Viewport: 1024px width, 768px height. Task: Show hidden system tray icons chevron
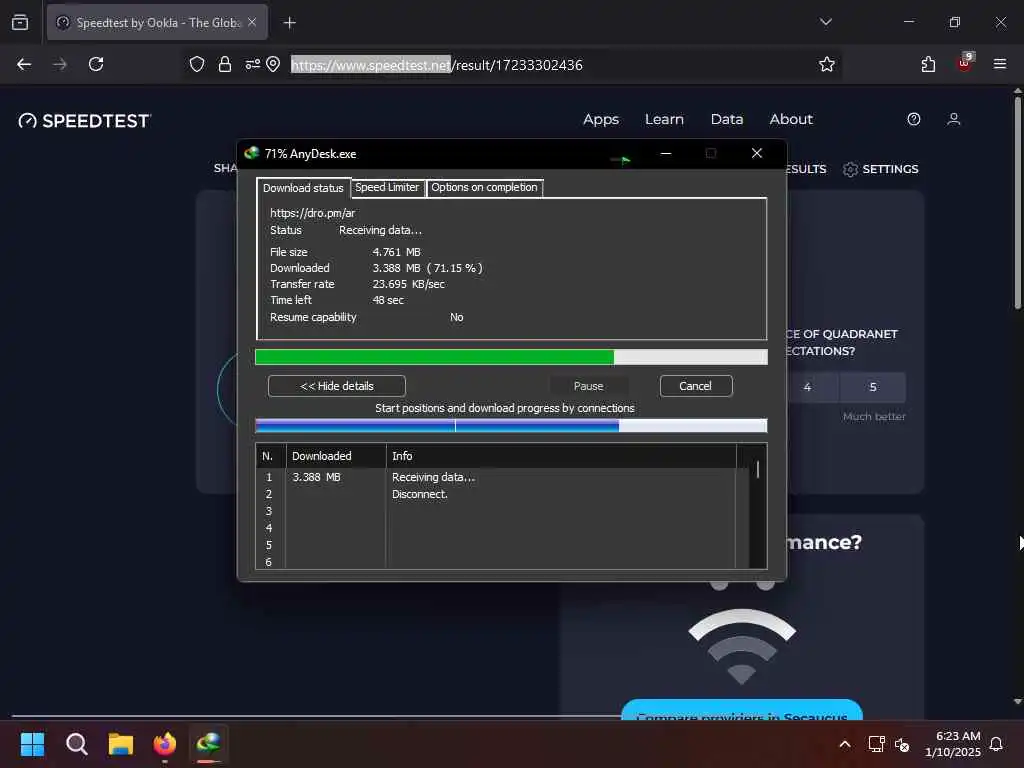pos(844,744)
